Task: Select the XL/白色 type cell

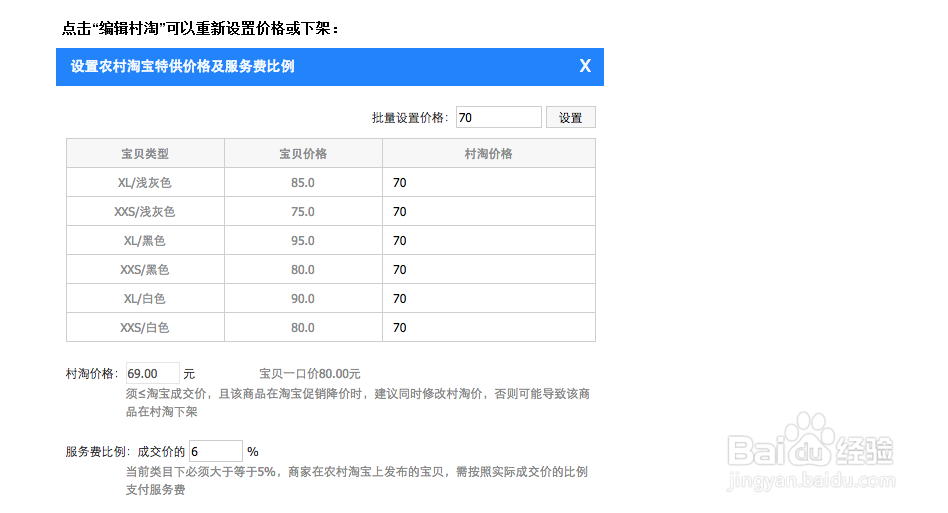Action: pos(145,298)
